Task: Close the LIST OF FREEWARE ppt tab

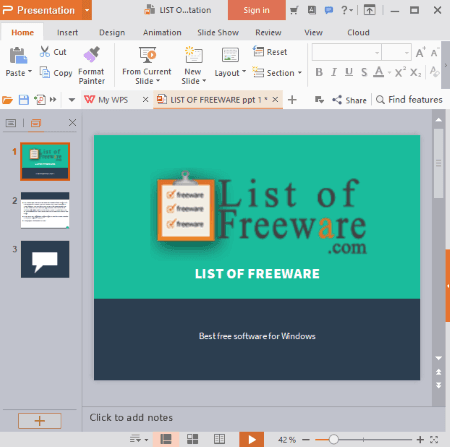Action: coord(275,99)
